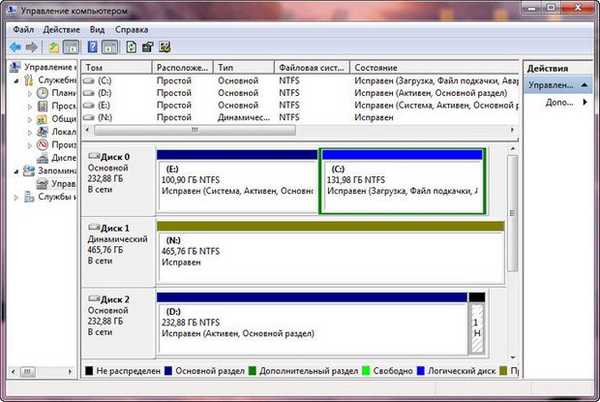The image size is (600, 402).
Task: Collapse the Служебные tree node arrow
Action: tap(16, 81)
